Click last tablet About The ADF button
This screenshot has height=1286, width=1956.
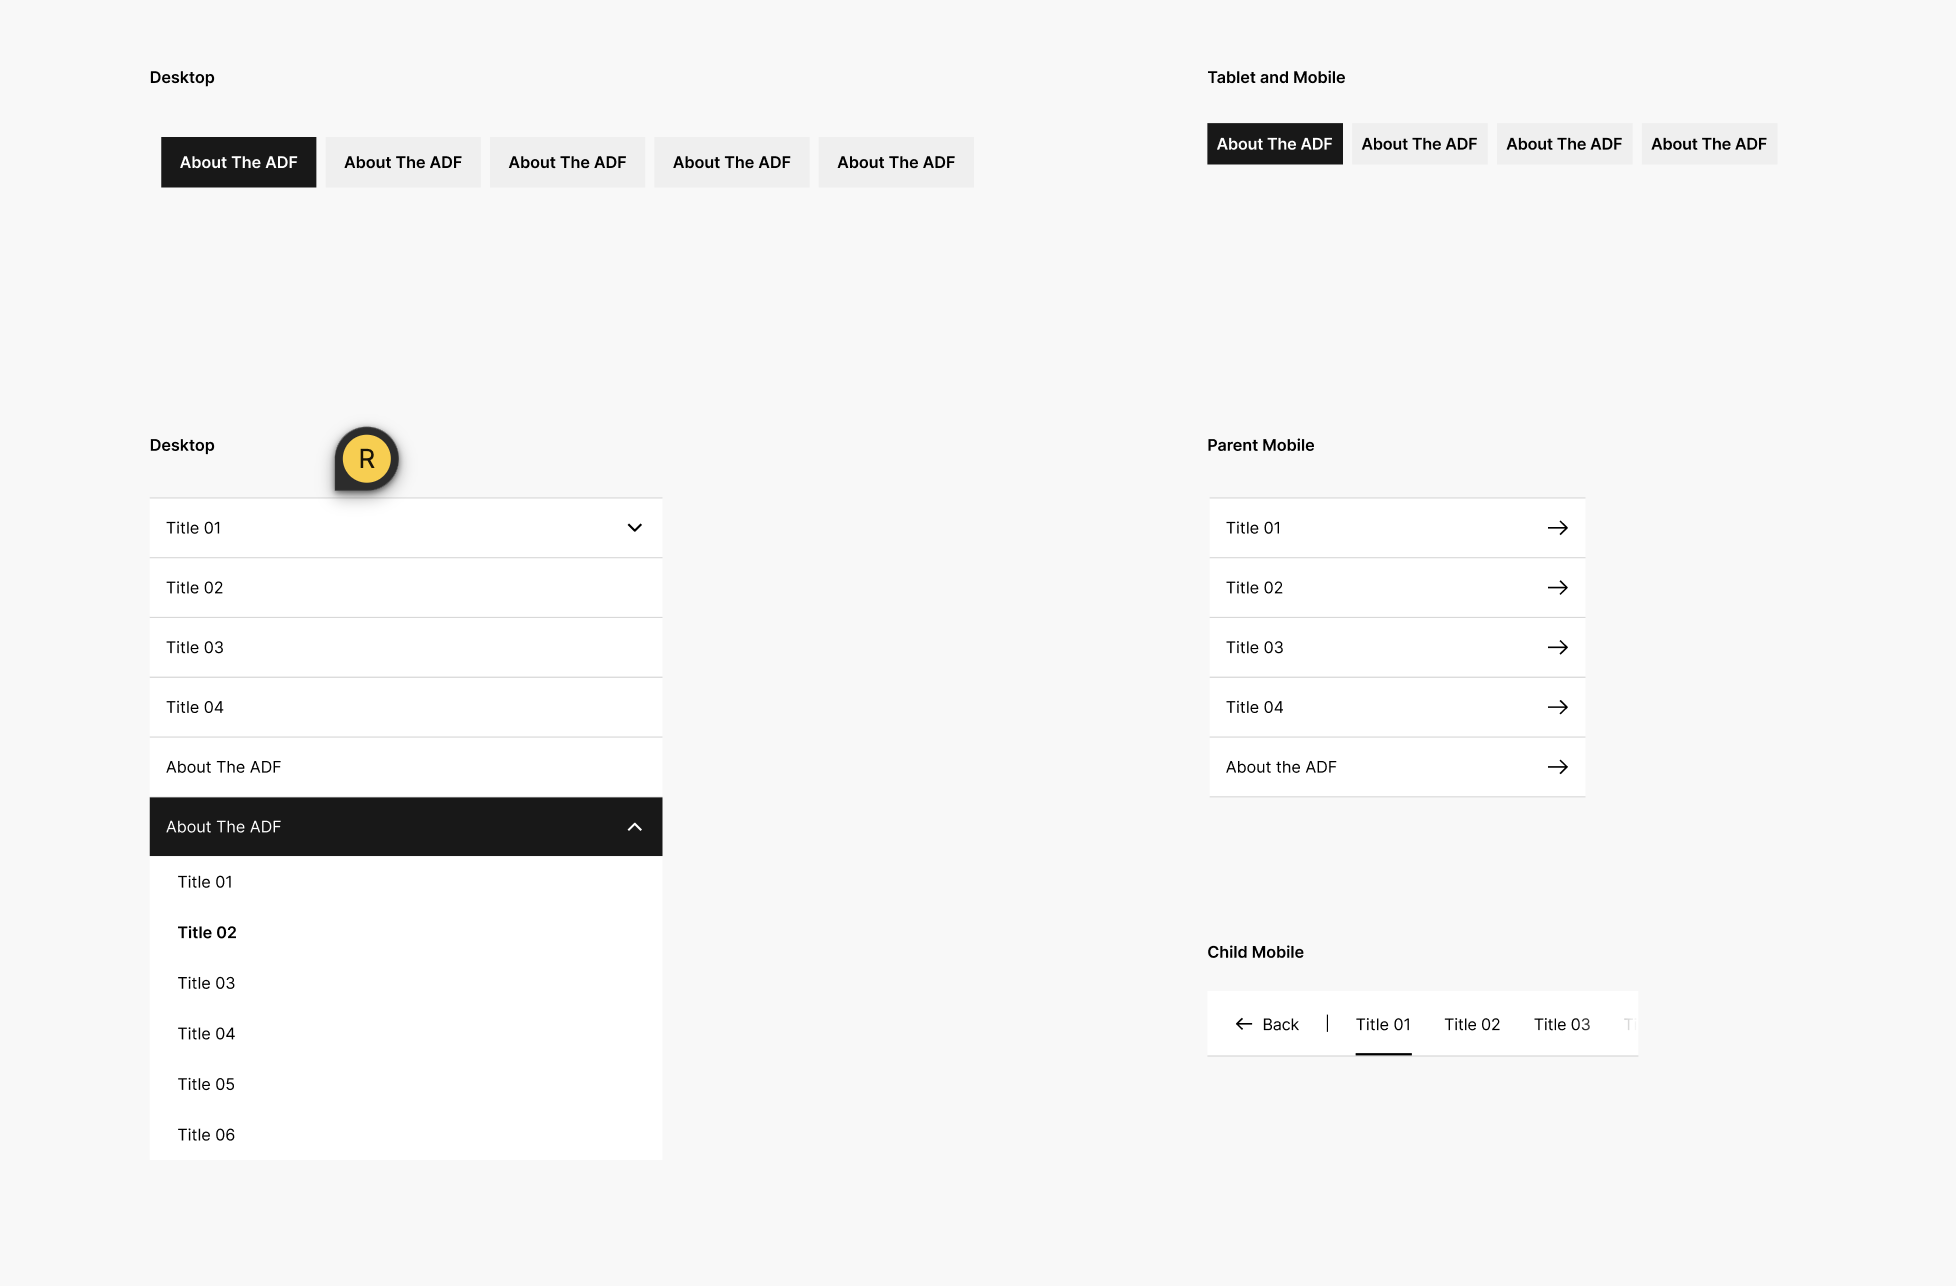click(1708, 144)
